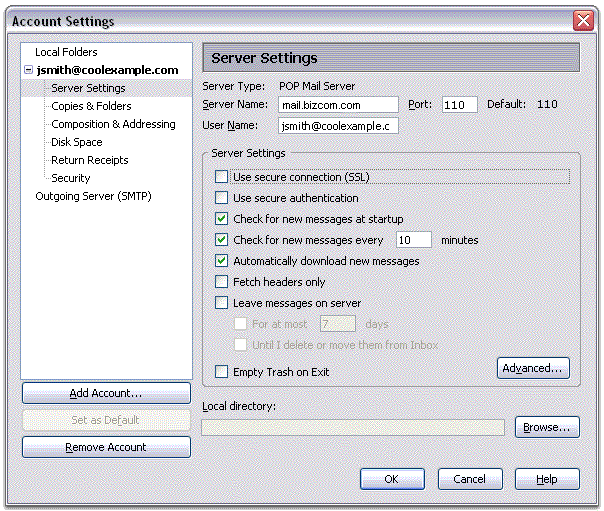Open the Advanced server settings

pyautogui.click(x=533, y=368)
